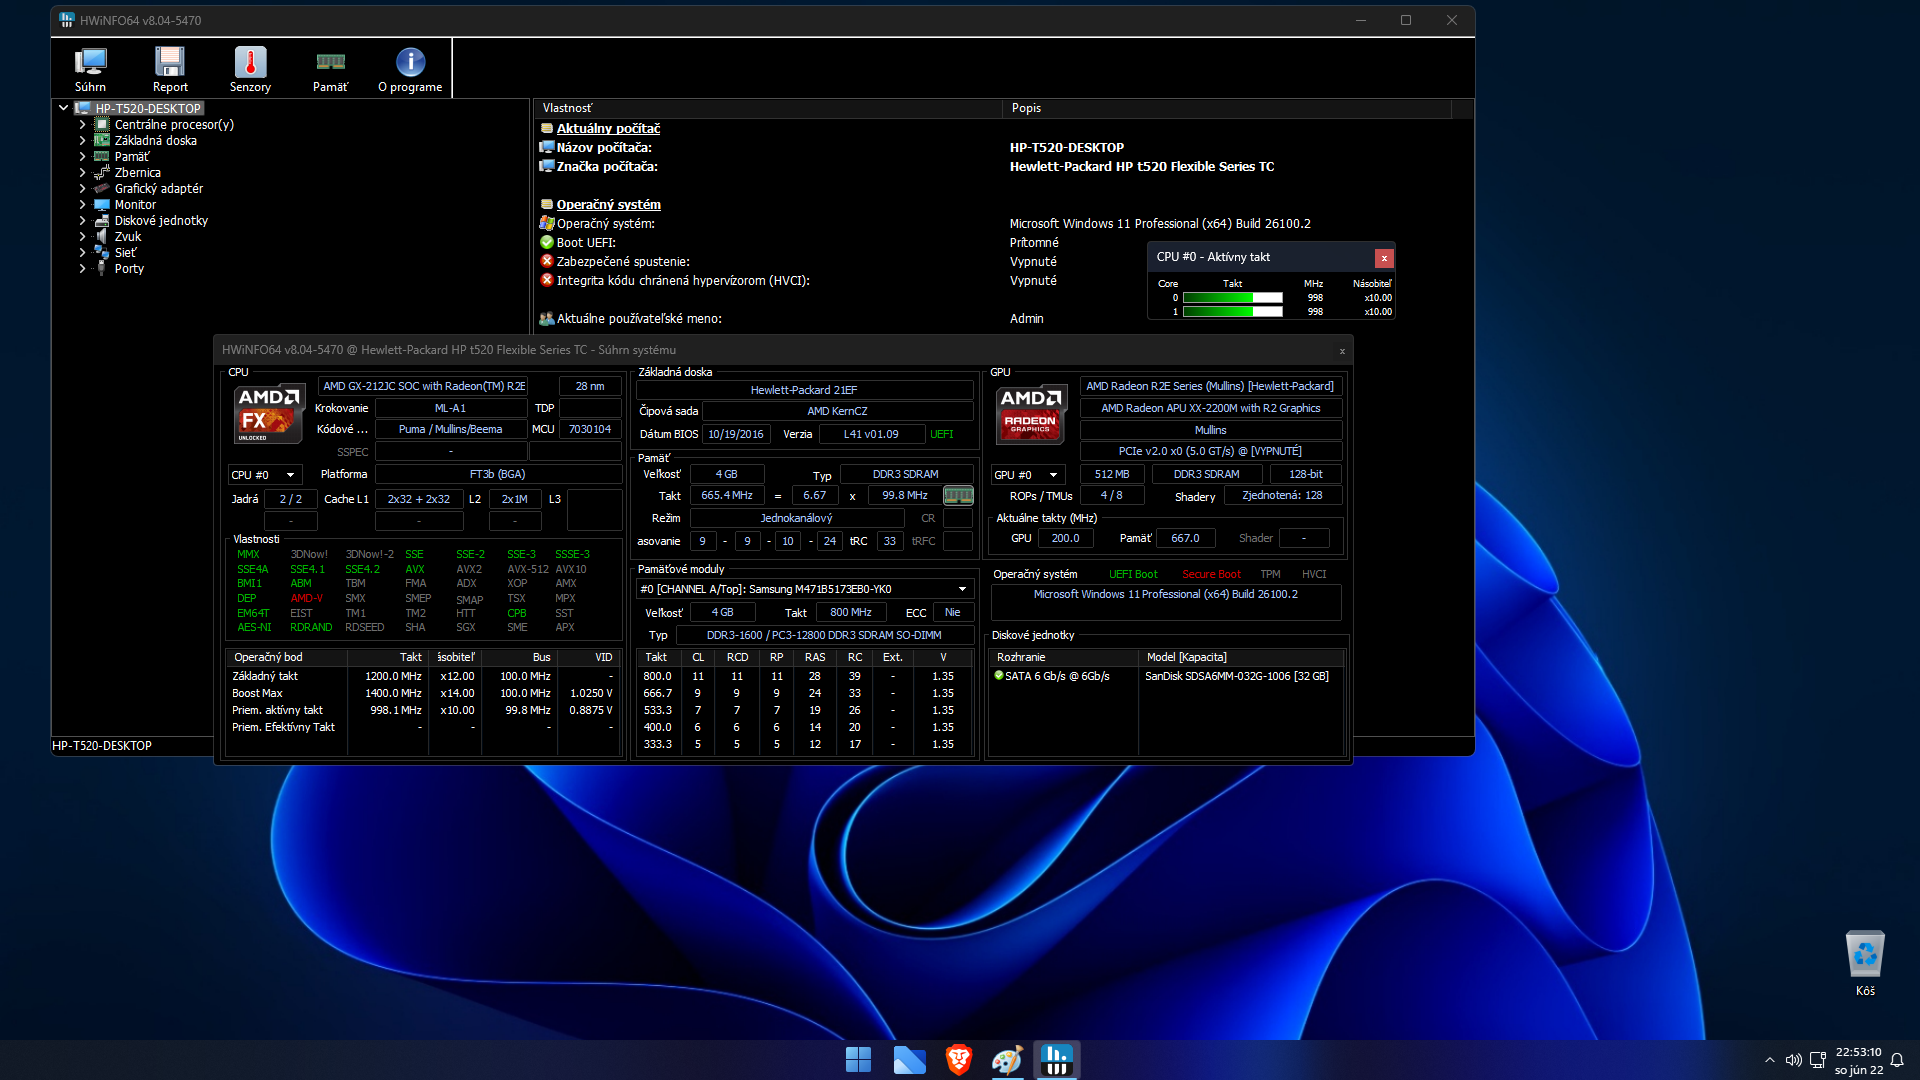The image size is (1920, 1080).
Task: Select Sieť in the tree
Action: pyautogui.click(x=125, y=253)
